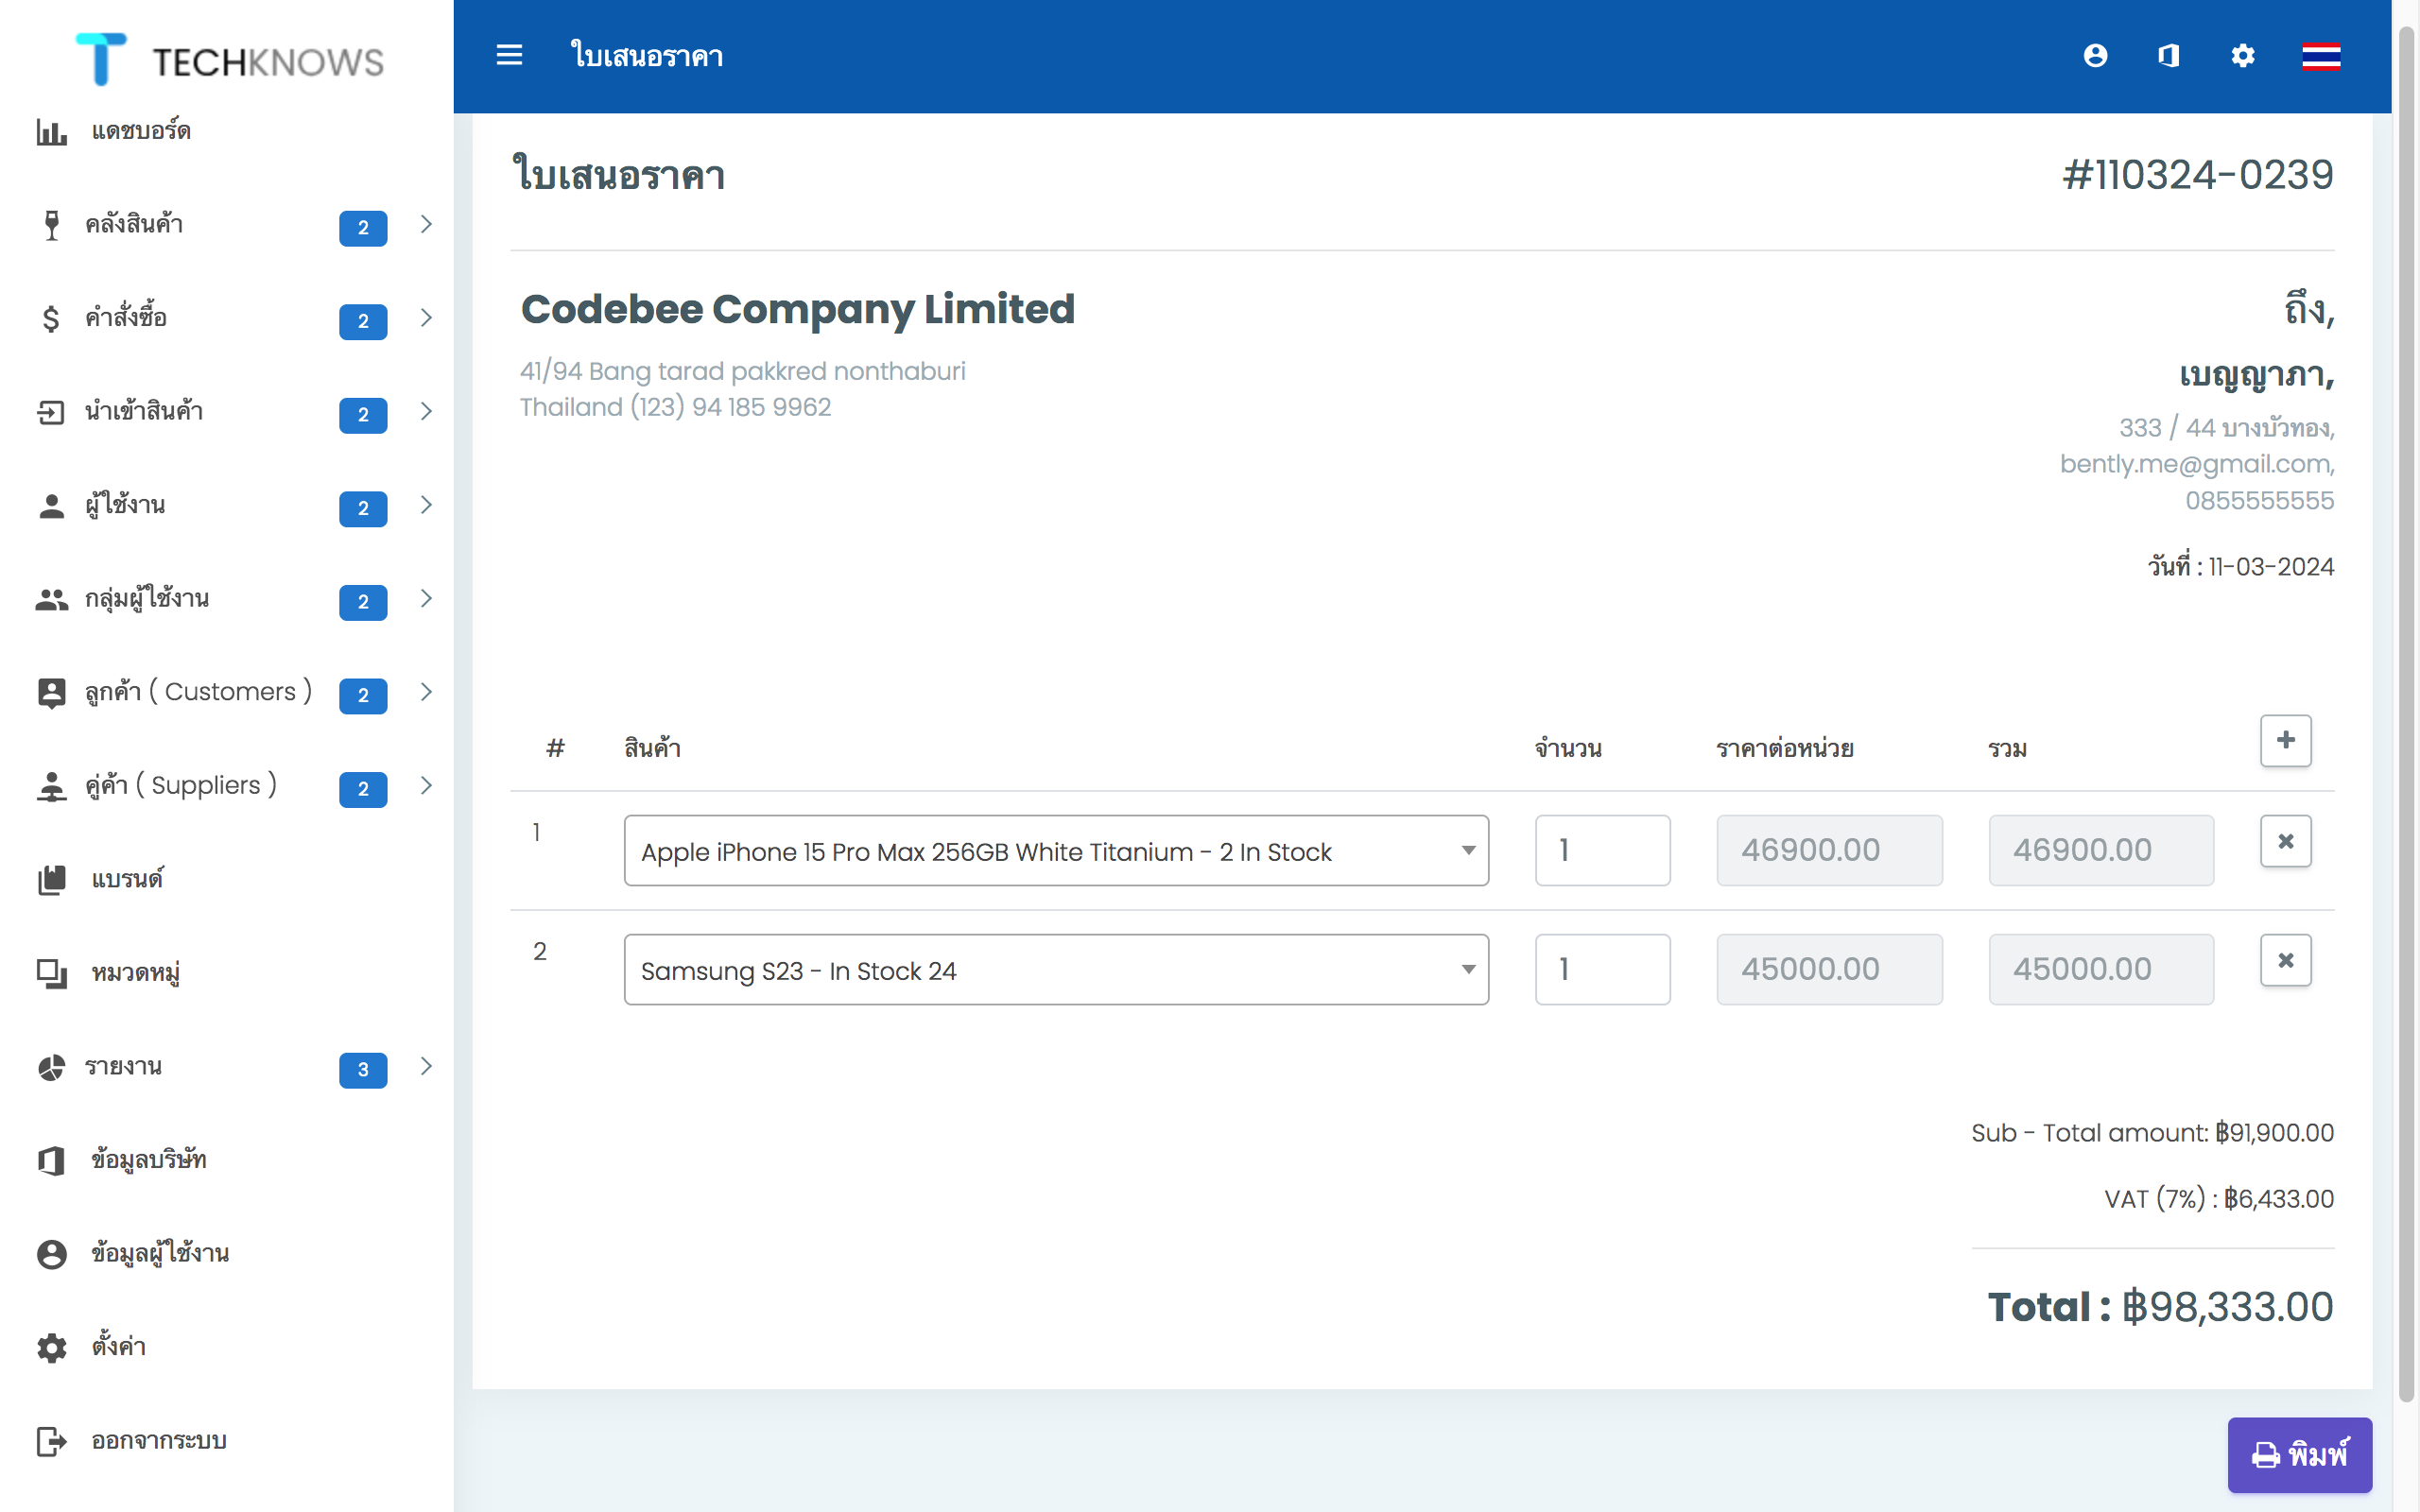
Task: Click the company info ข้อมูลบริษัท icon
Action: [x=51, y=1160]
